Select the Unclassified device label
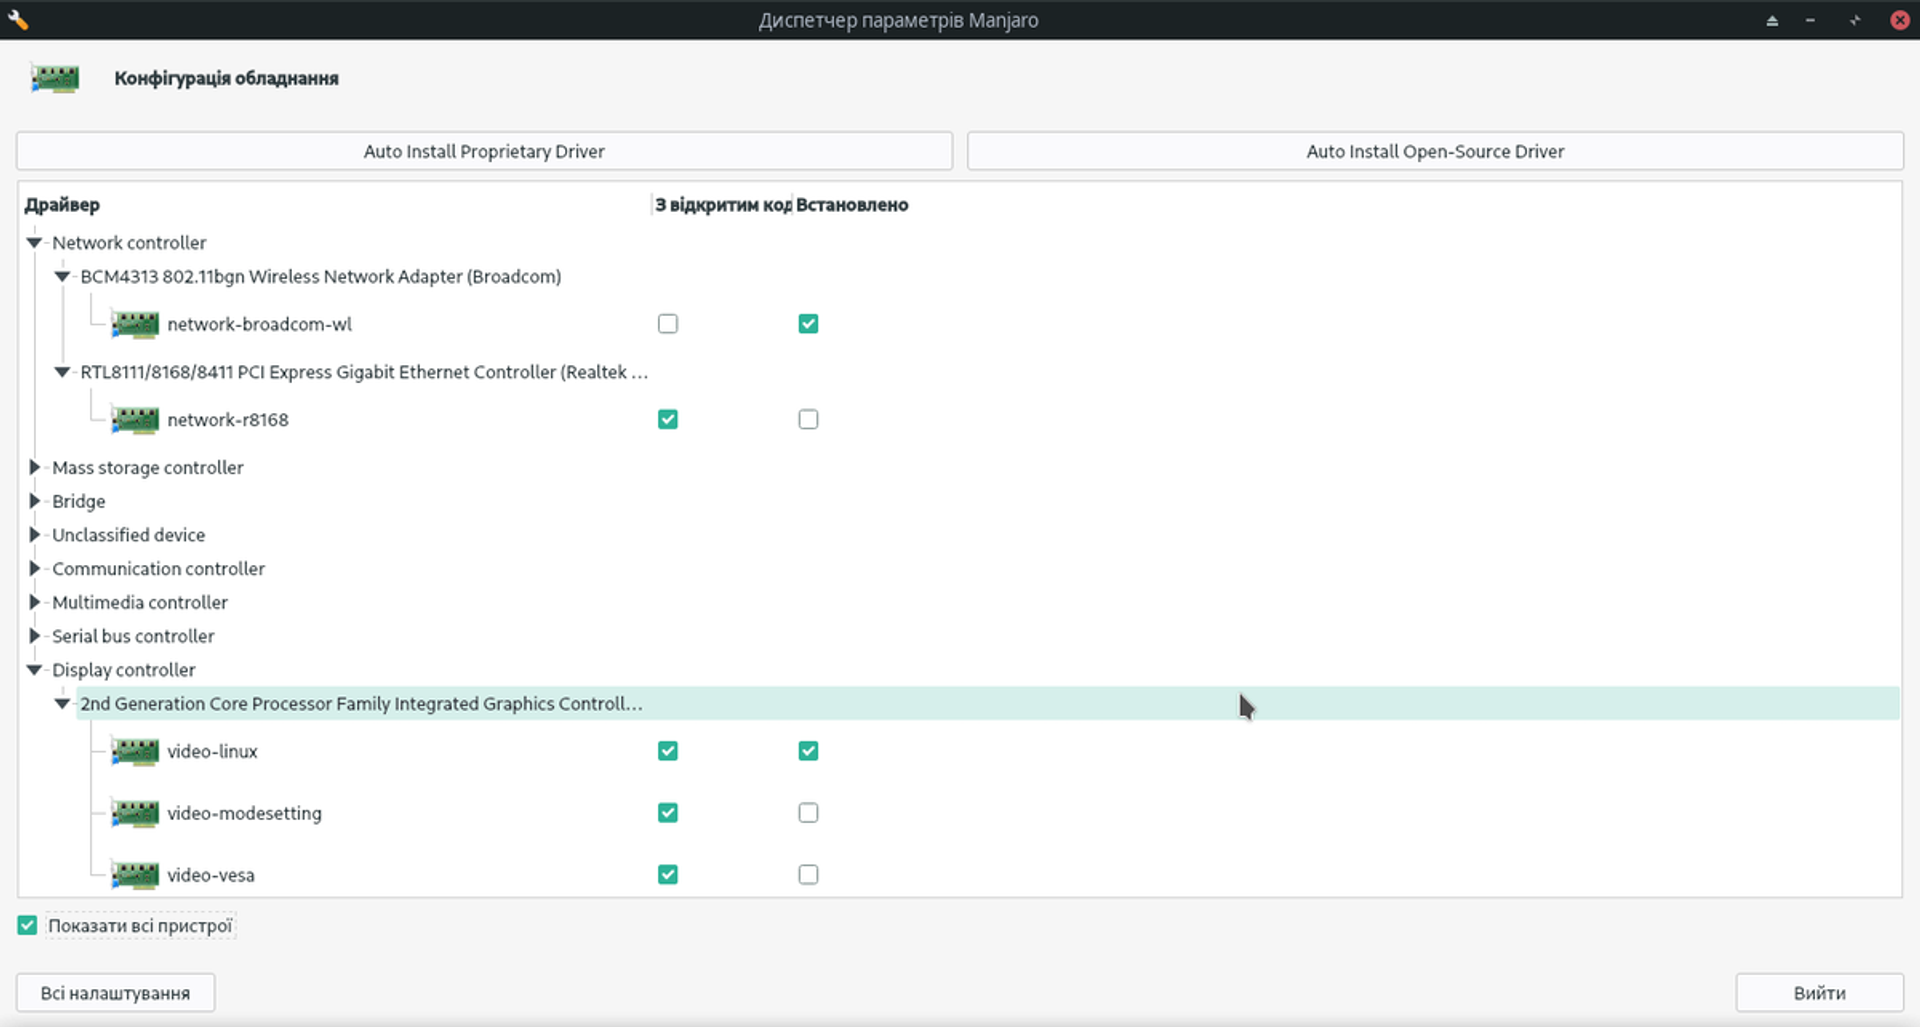Screen dimensions: 1920x1027 pyautogui.click(x=129, y=535)
